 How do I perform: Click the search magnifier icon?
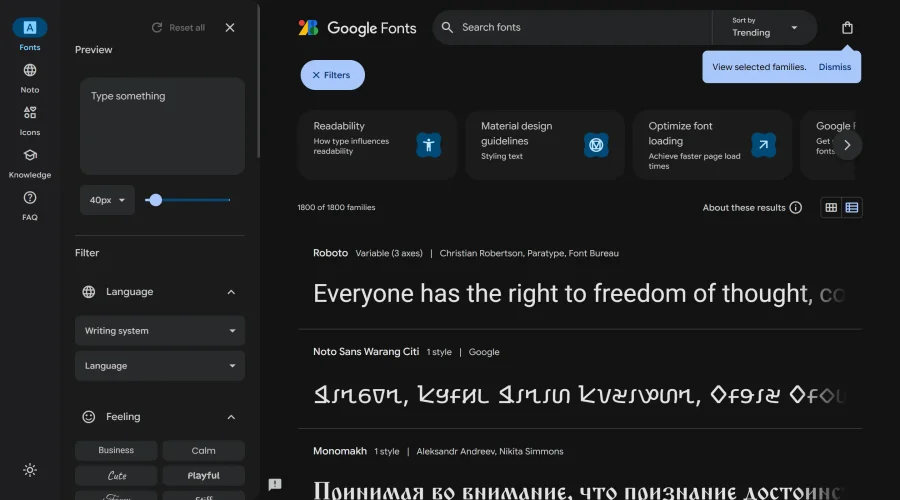(447, 27)
